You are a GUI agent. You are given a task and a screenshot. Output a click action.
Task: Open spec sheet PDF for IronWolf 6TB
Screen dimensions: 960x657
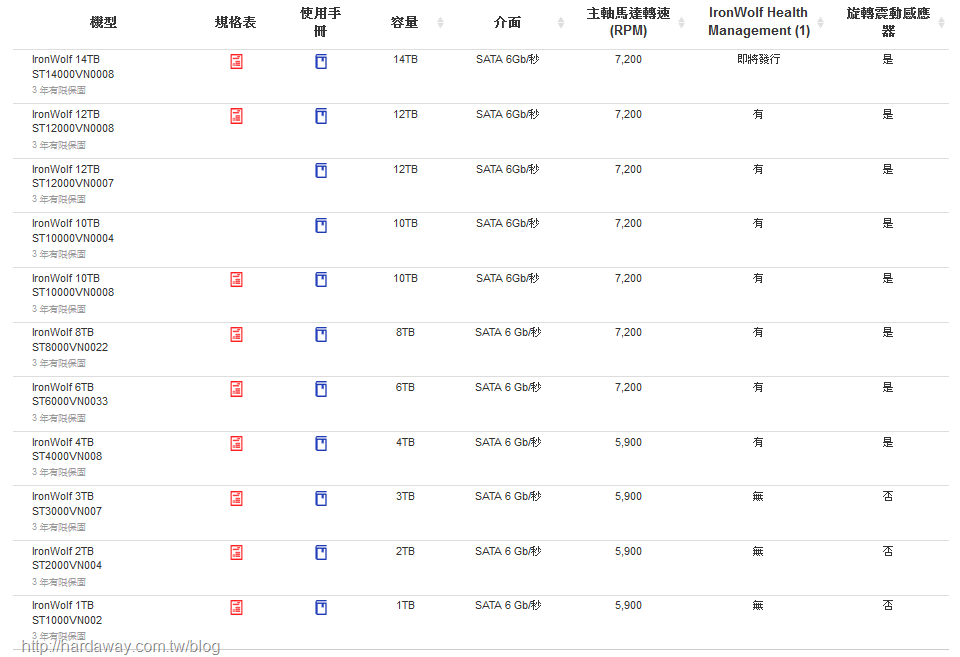pos(236,389)
